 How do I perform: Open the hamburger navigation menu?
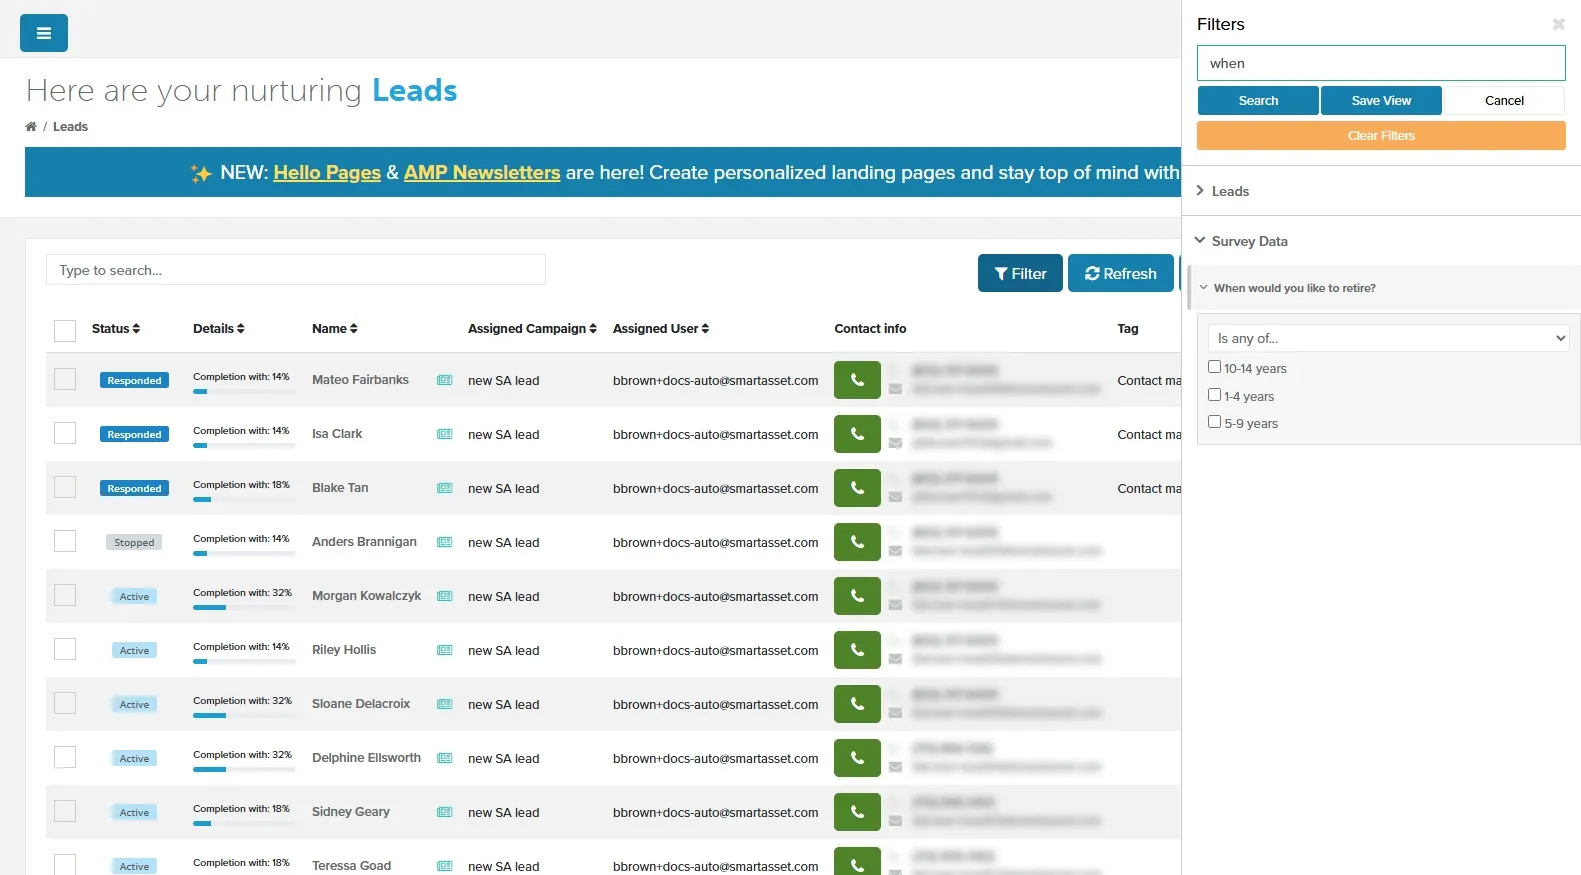[44, 33]
